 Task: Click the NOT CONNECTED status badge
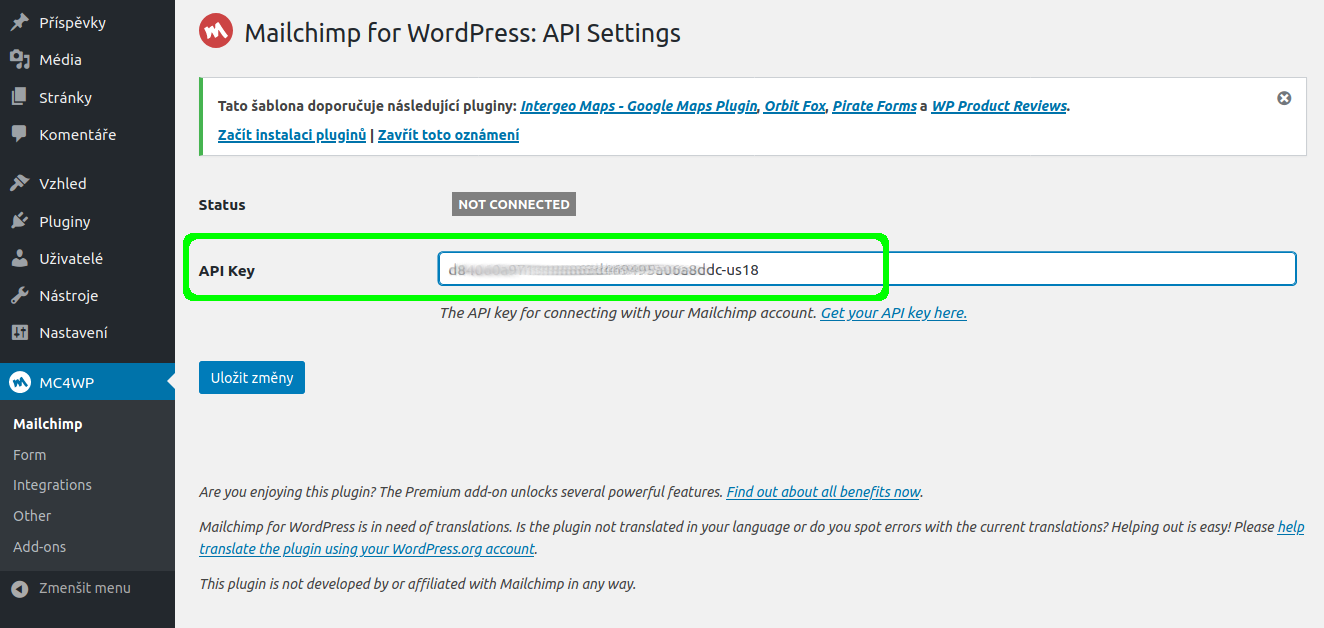514,204
